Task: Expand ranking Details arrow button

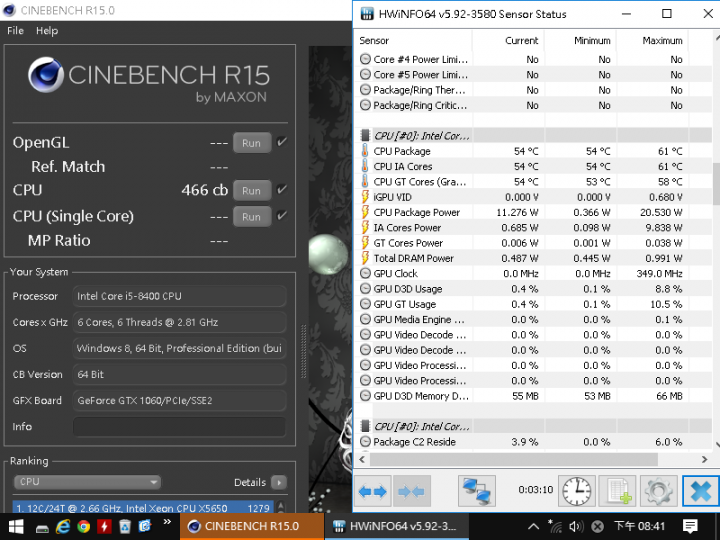Action: click(279, 482)
